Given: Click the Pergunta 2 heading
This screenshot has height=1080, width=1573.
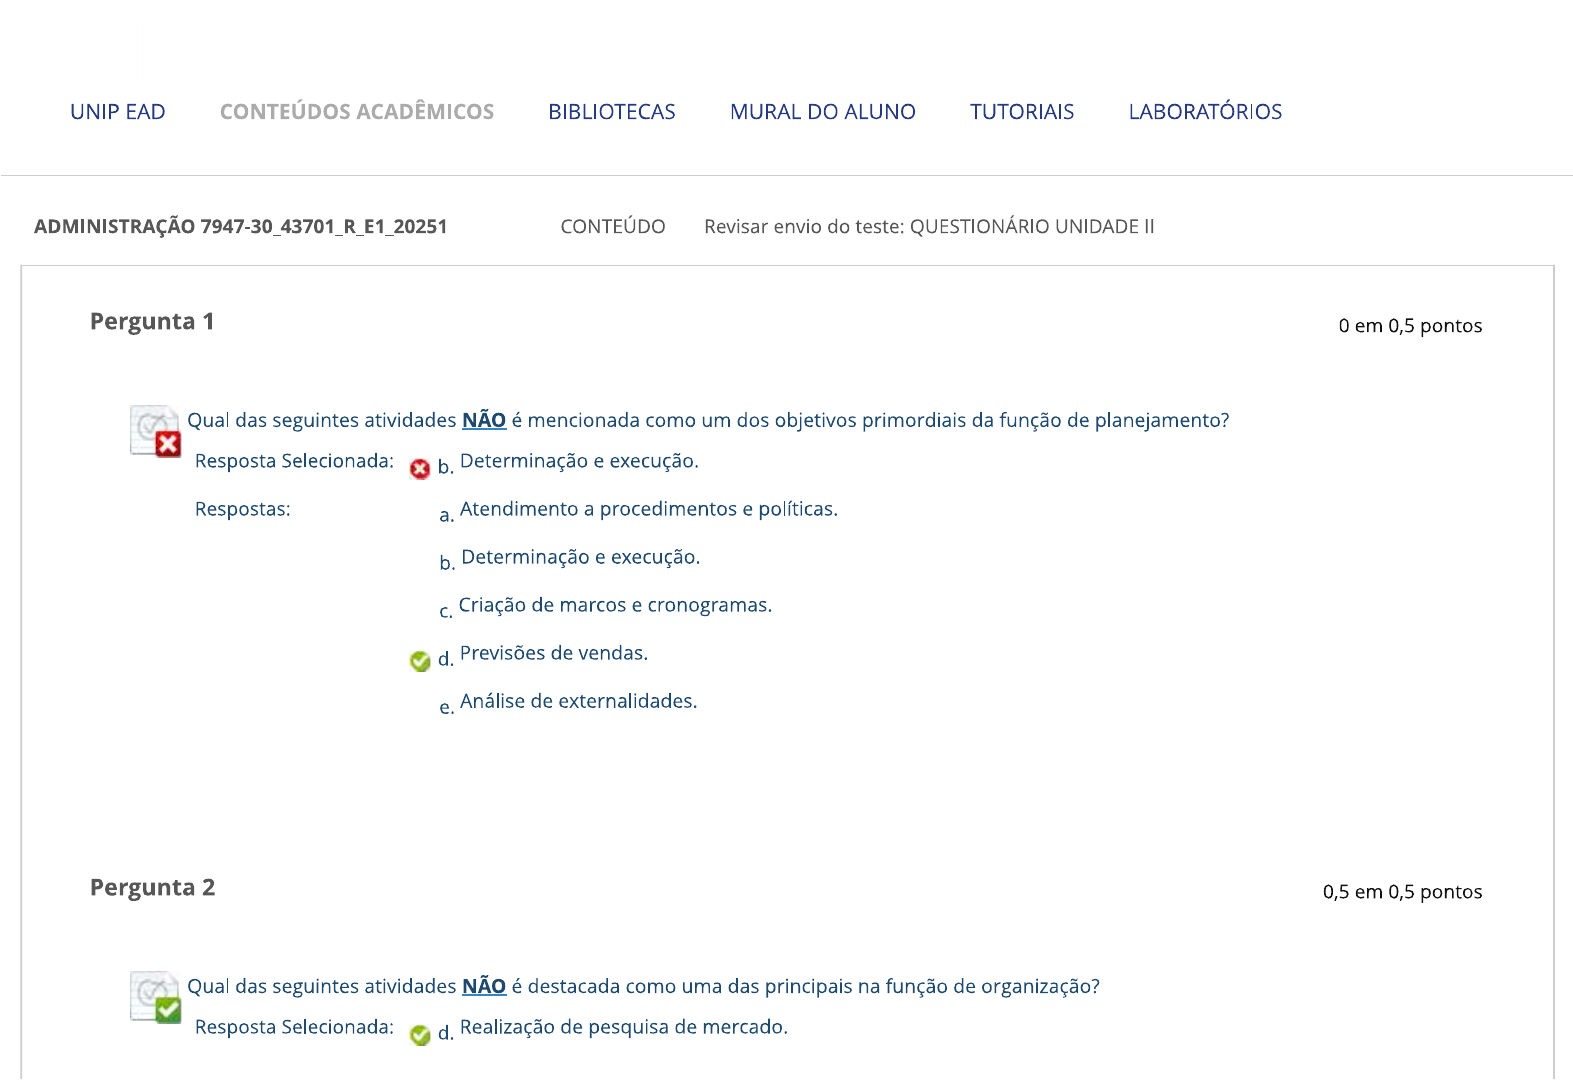Looking at the screenshot, I should (152, 888).
